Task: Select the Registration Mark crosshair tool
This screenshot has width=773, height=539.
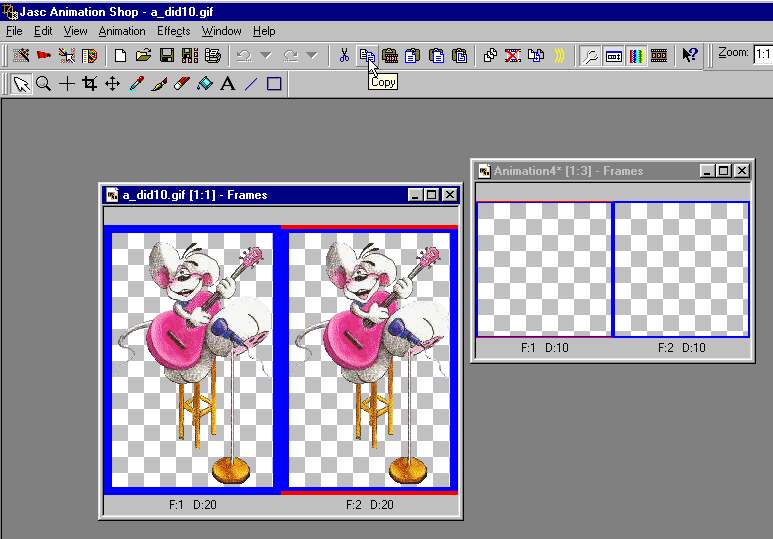Action: (x=67, y=84)
